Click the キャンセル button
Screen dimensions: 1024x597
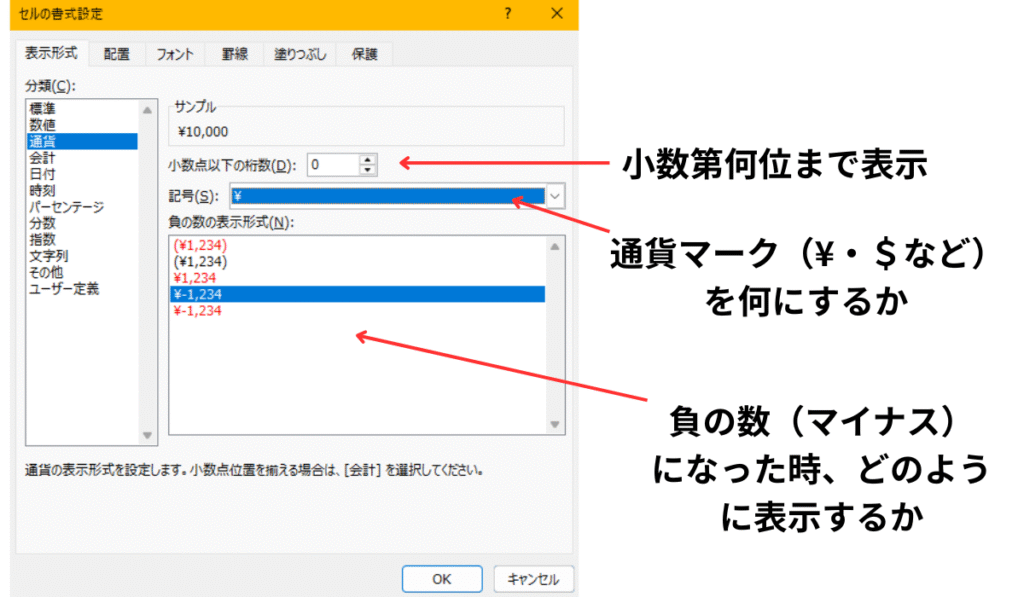tap(534, 579)
